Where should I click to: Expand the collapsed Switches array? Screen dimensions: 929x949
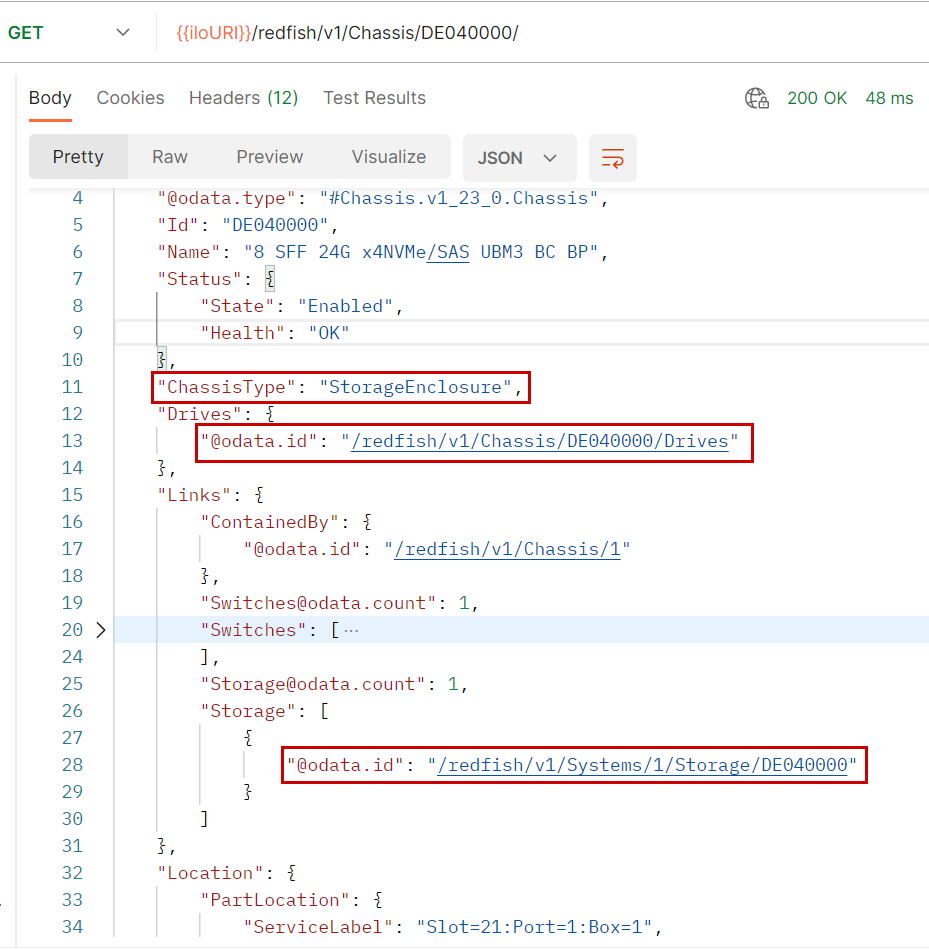point(100,630)
